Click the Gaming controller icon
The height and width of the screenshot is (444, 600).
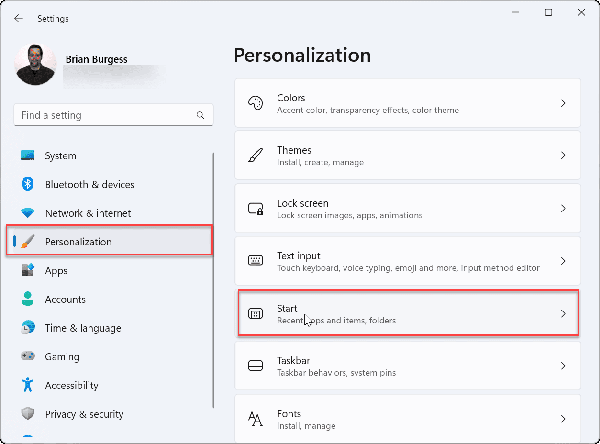click(28, 356)
